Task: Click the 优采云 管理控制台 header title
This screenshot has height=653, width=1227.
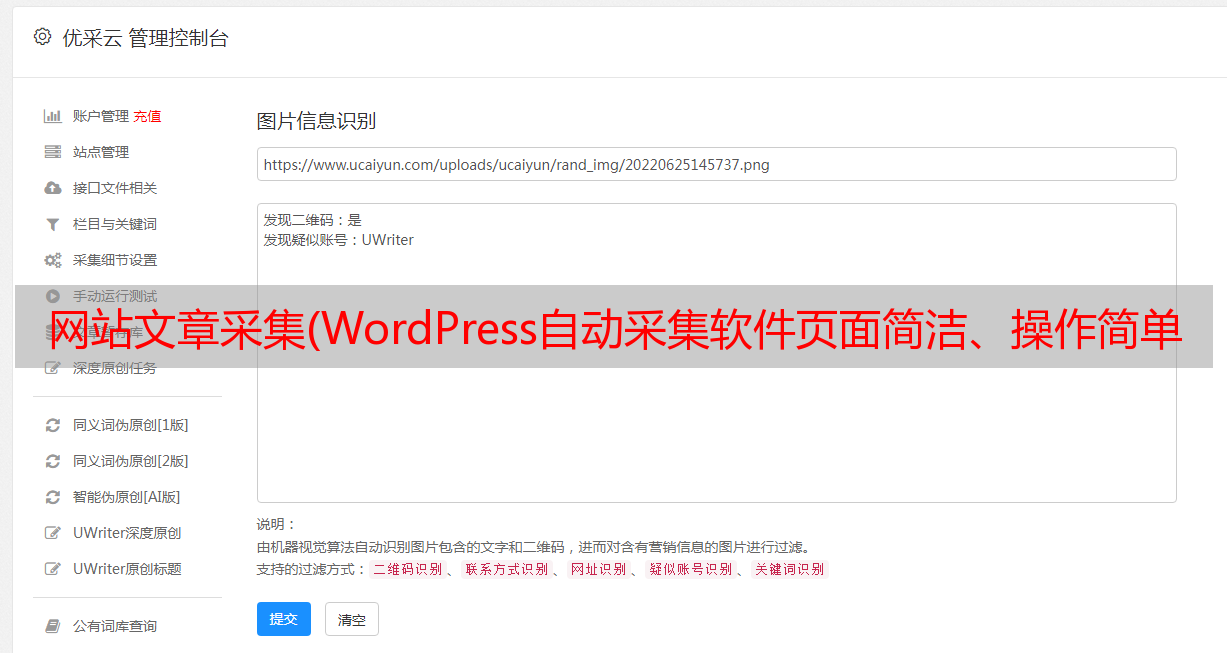Action: 145,38
